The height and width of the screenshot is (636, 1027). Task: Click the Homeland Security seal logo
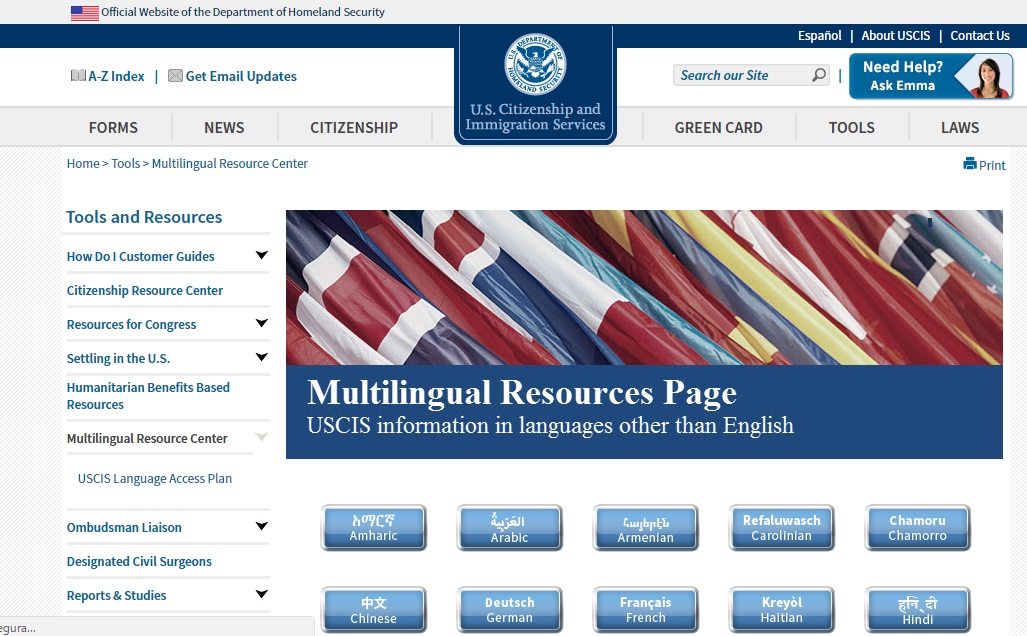click(535, 64)
